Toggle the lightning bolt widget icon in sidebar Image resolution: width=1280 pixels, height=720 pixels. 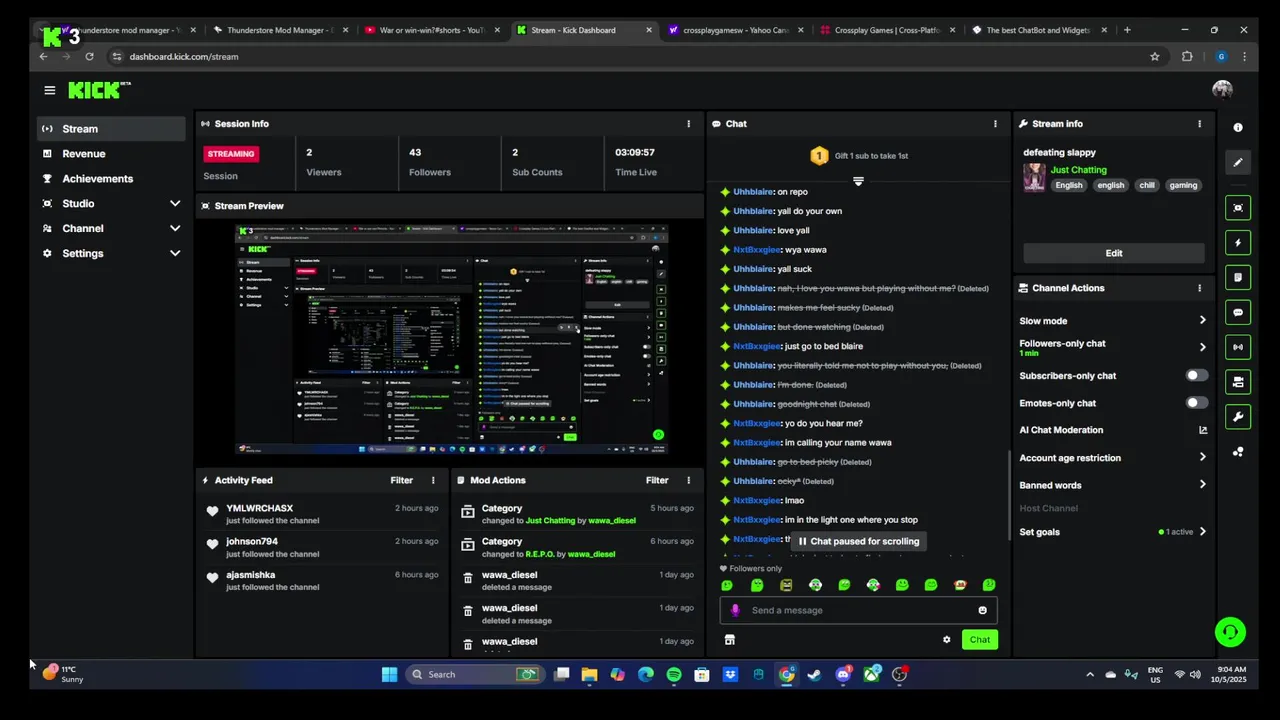click(1238, 243)
